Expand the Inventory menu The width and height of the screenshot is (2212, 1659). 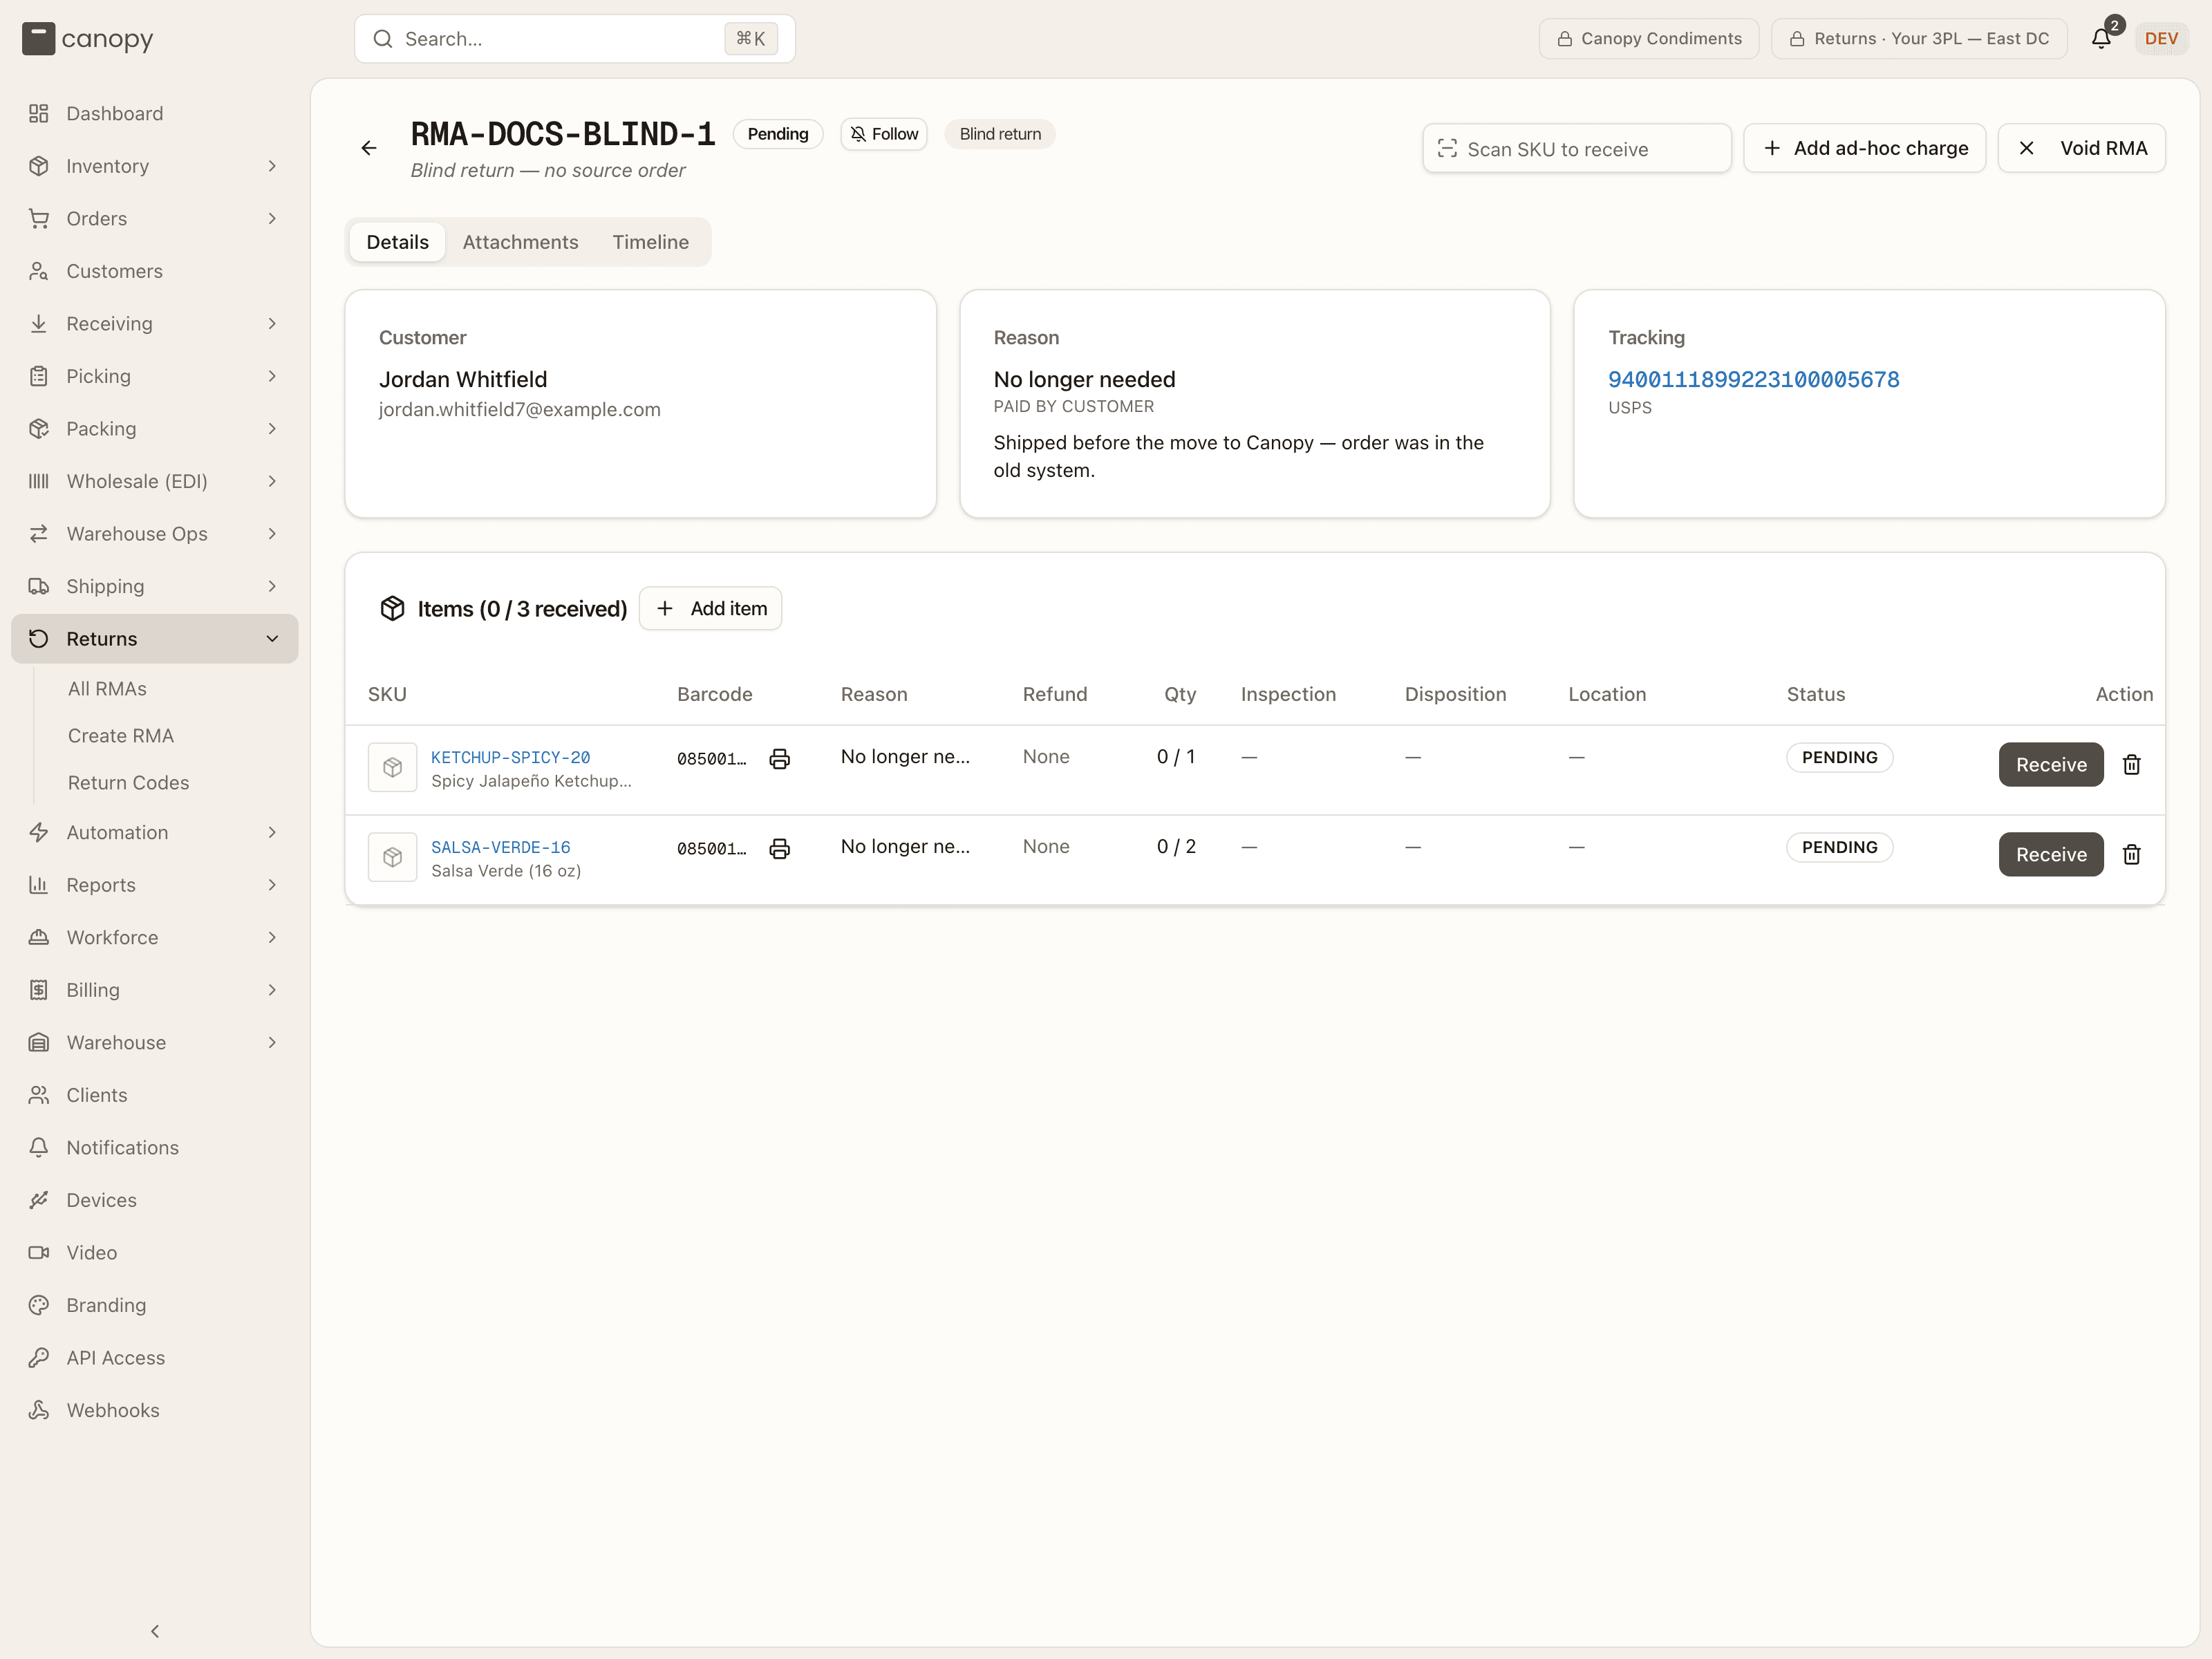pyautogui.click(x=155, y=166)
